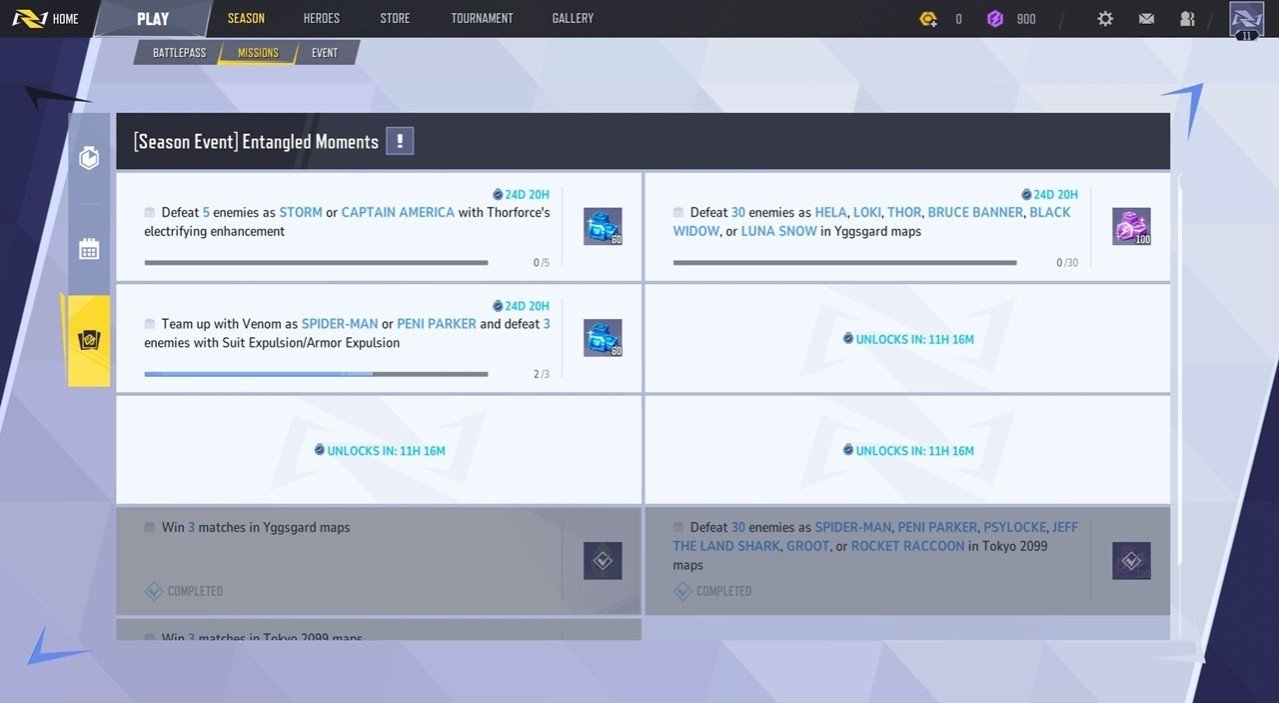The height and width of the screenshot is (703, 1279).
Task: Open the Entangled Moments info exclamation button
Action: coord(400,141)
